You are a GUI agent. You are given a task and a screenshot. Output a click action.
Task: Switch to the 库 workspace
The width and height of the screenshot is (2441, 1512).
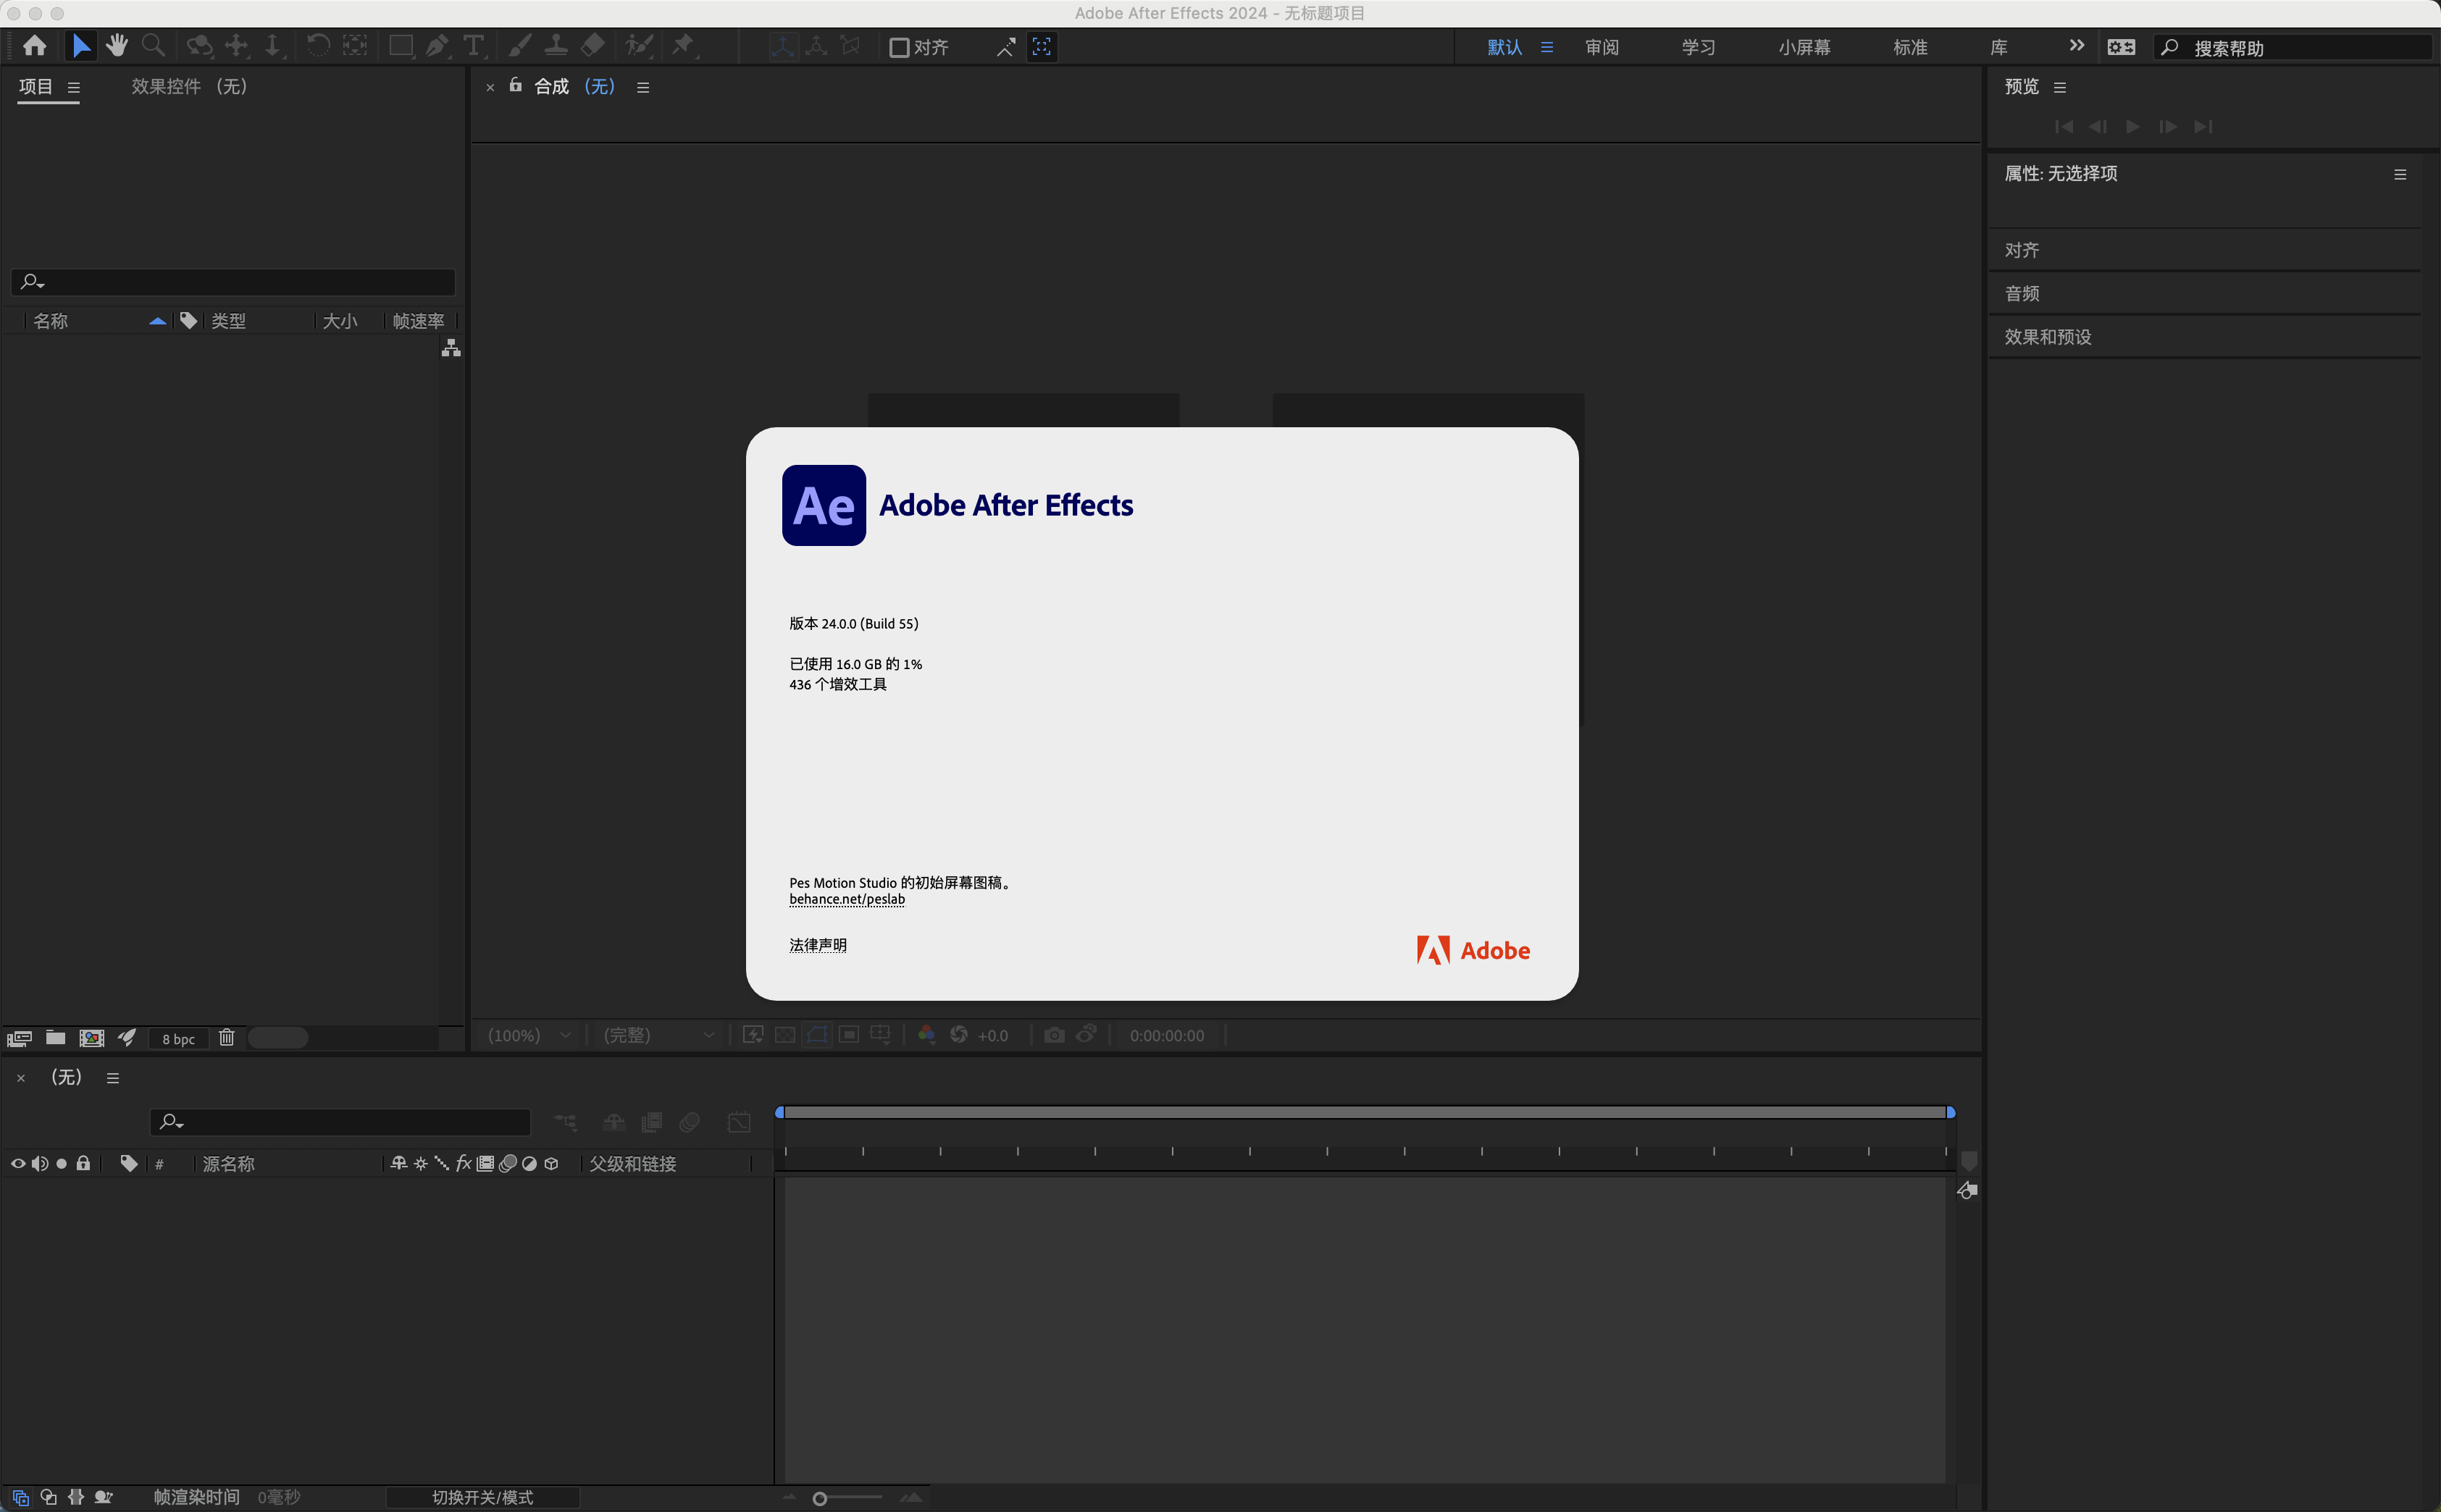(1999, 47)
